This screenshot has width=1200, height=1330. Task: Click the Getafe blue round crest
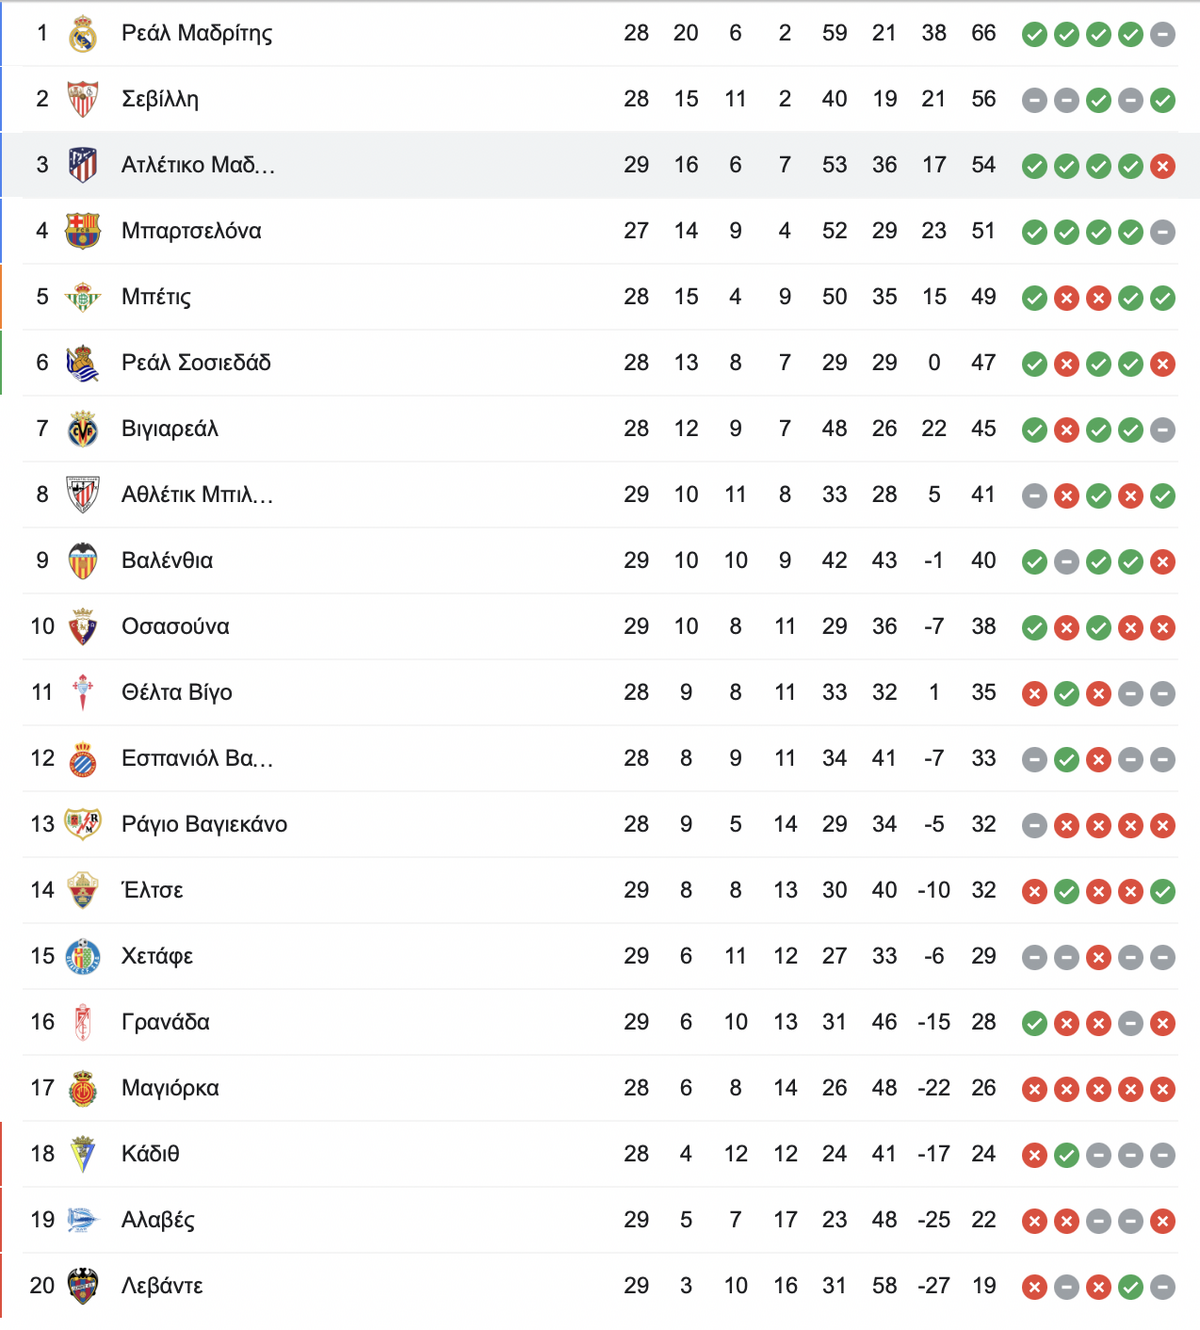pos(83,957)
